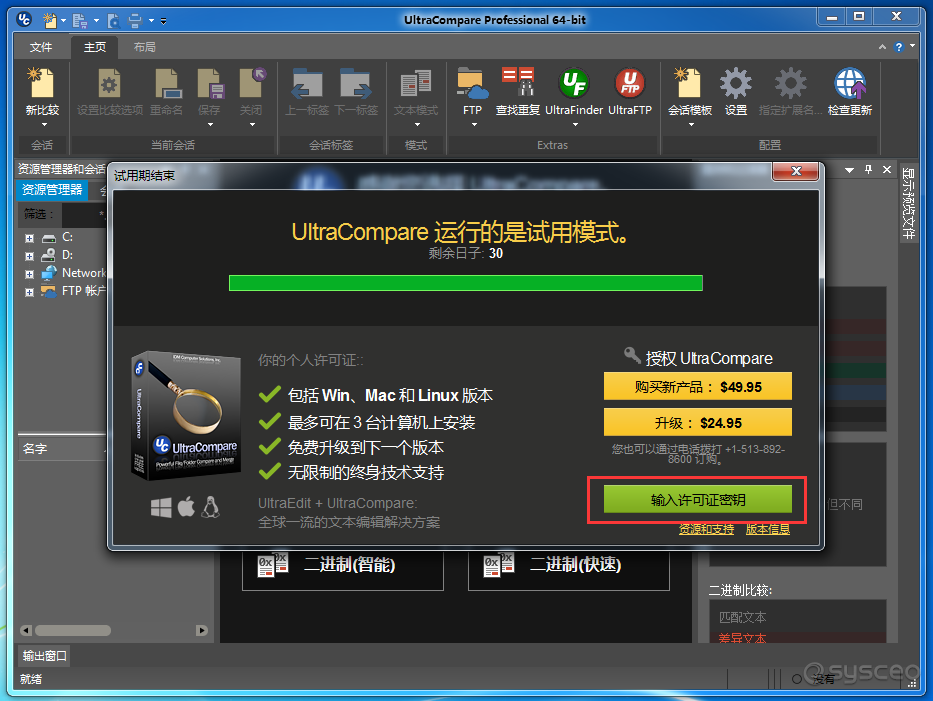The image size is (933, 701).
Task: Collapse the ribbon with the up chevron
Action: click(882, 47)
